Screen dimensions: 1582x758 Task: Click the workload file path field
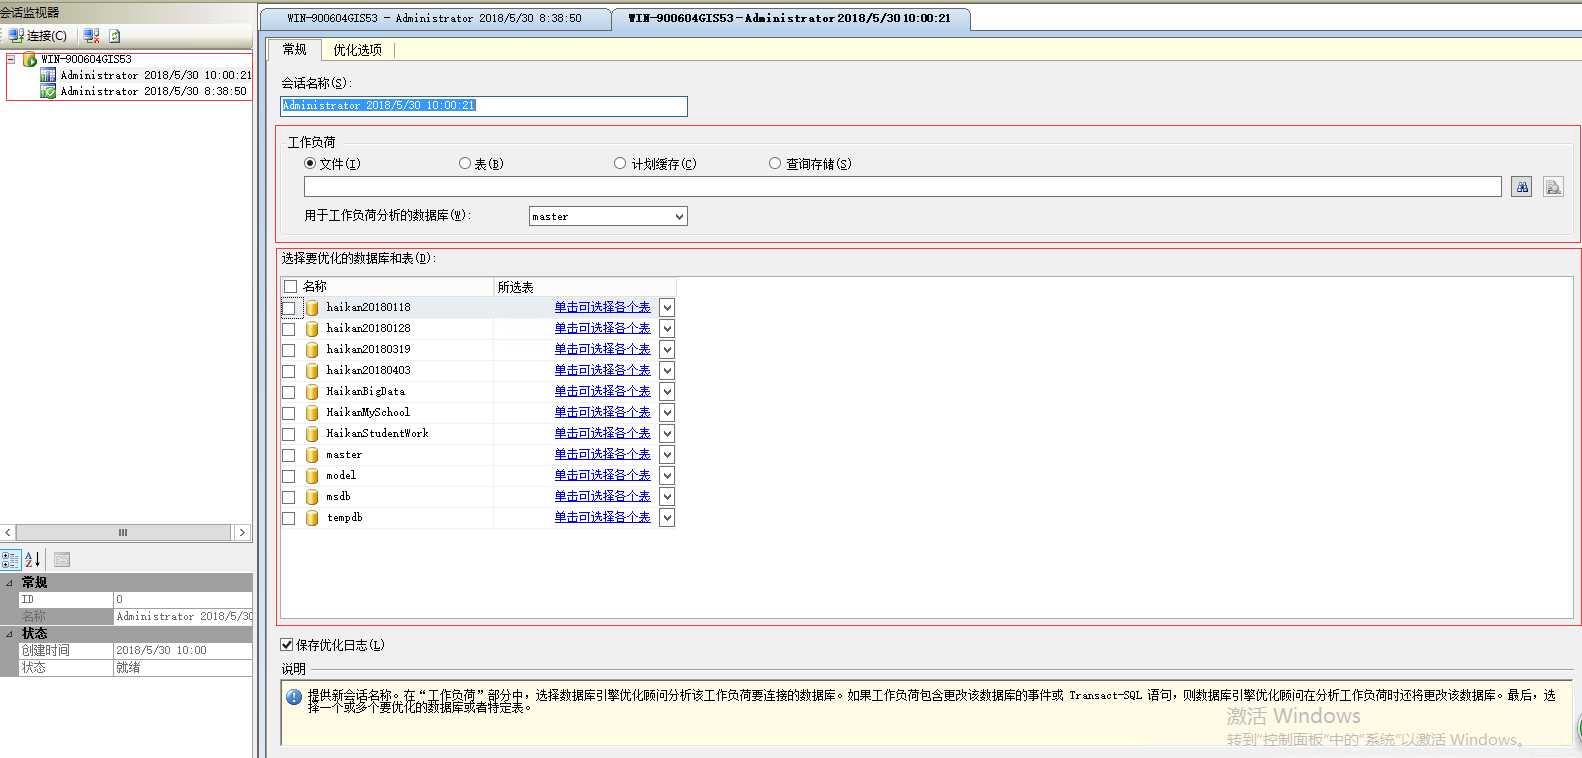click(x=903, y=187)
